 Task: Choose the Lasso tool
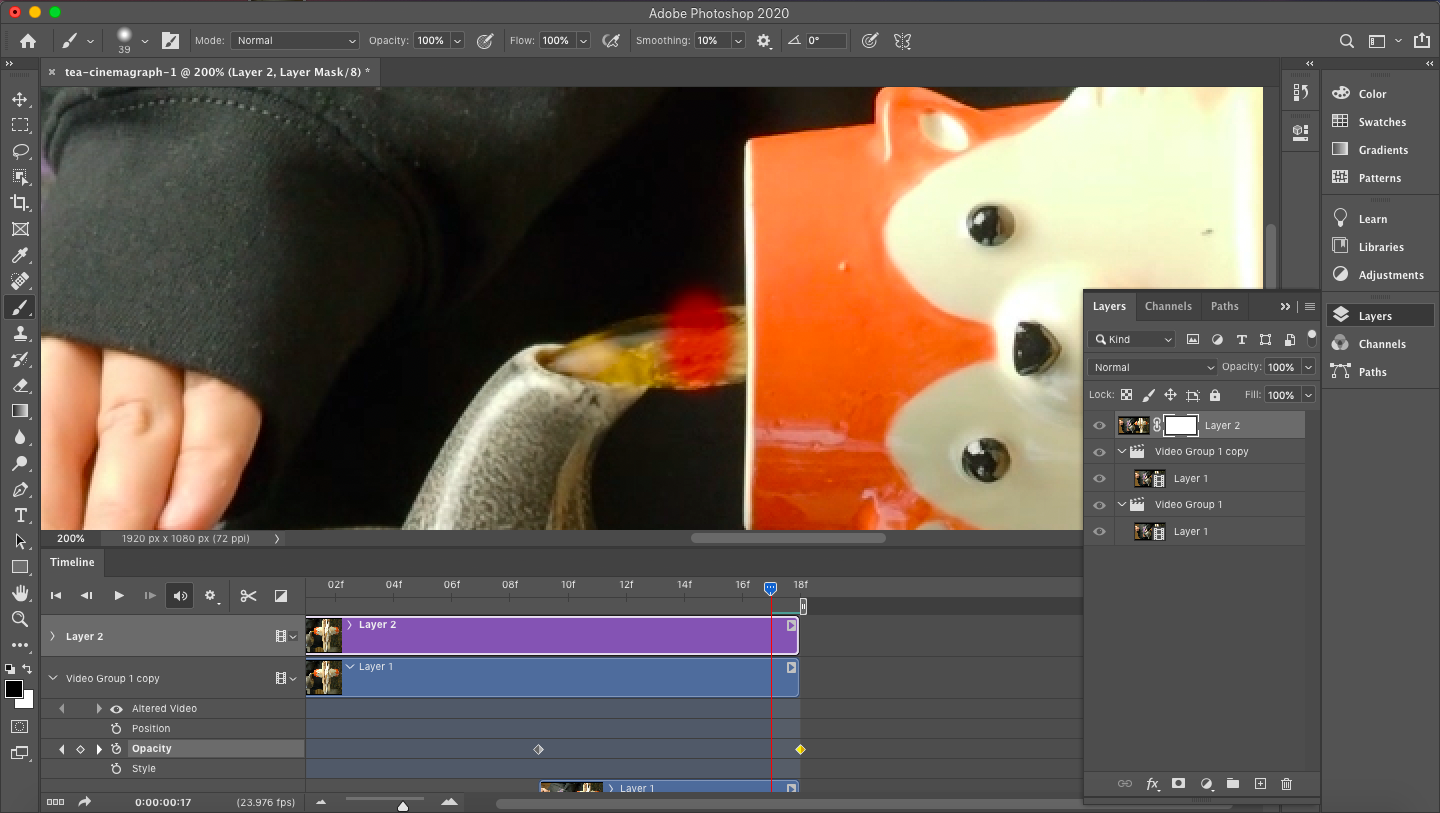(x=20, y=151)
